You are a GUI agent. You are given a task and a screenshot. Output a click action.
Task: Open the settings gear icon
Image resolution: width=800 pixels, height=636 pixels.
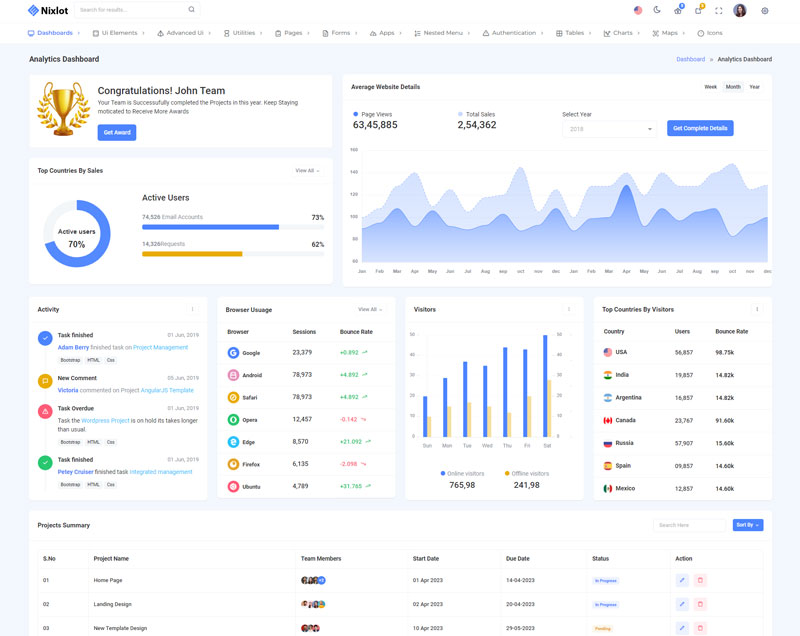(x=765, y=10)
